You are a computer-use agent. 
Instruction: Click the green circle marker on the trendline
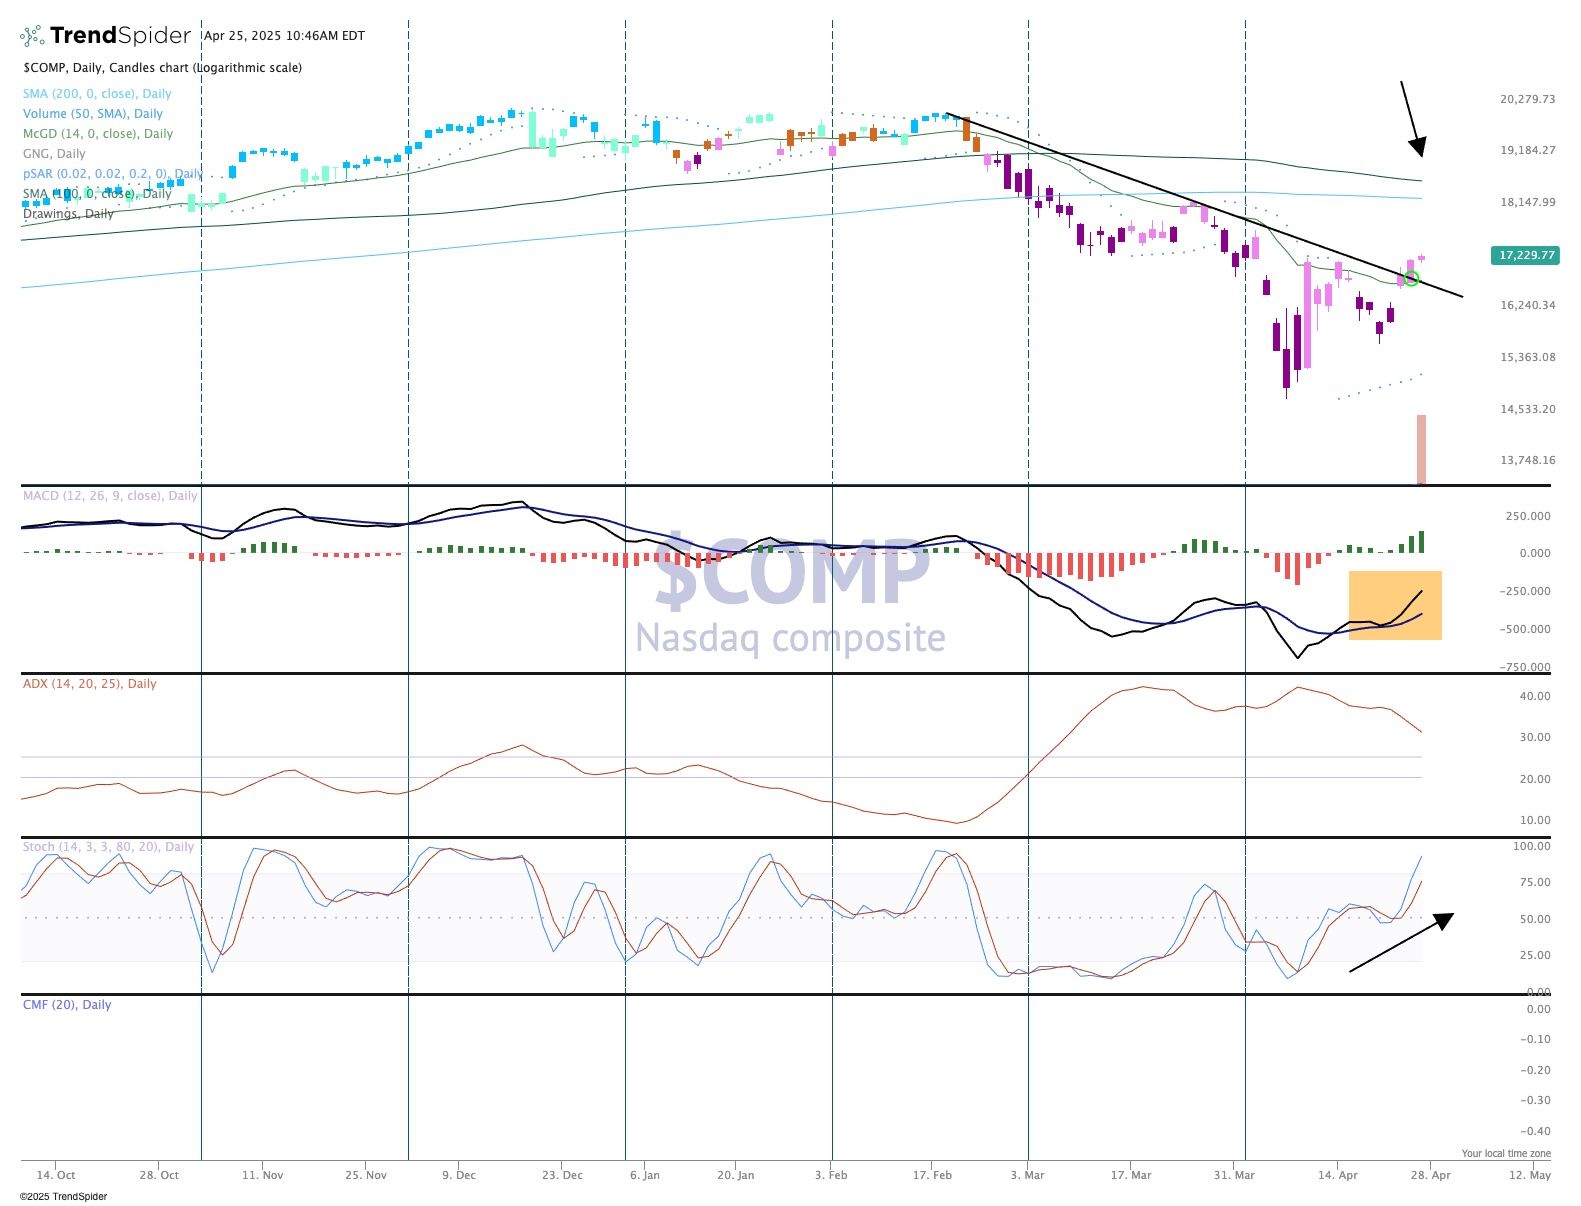pyautogui.click(x=1411, y=278)
